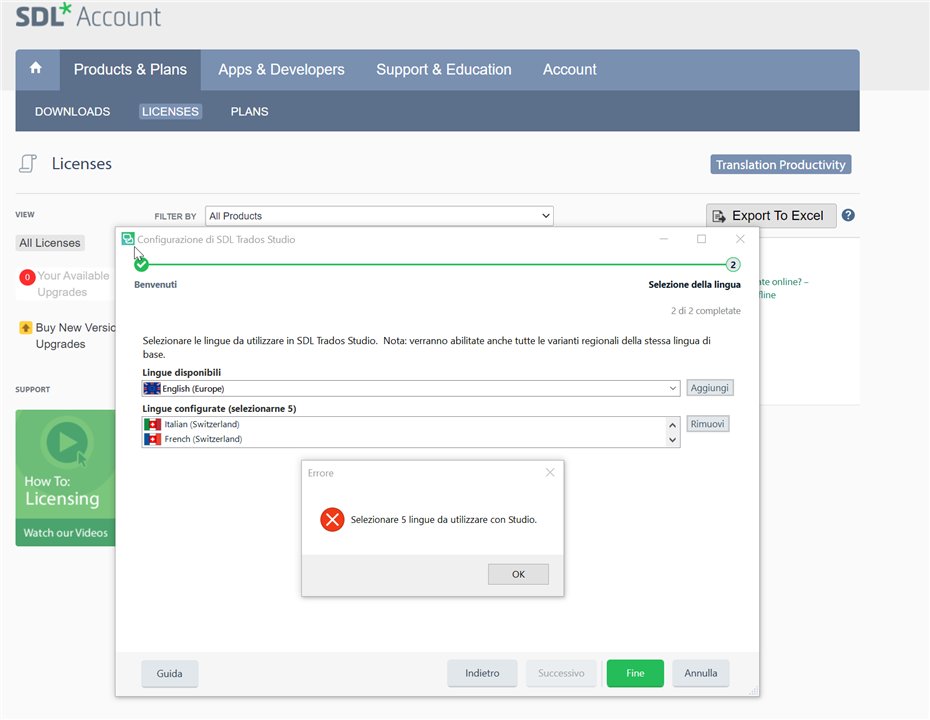Click Export To Excel button
930x720 pixels.
coord(771,216)
